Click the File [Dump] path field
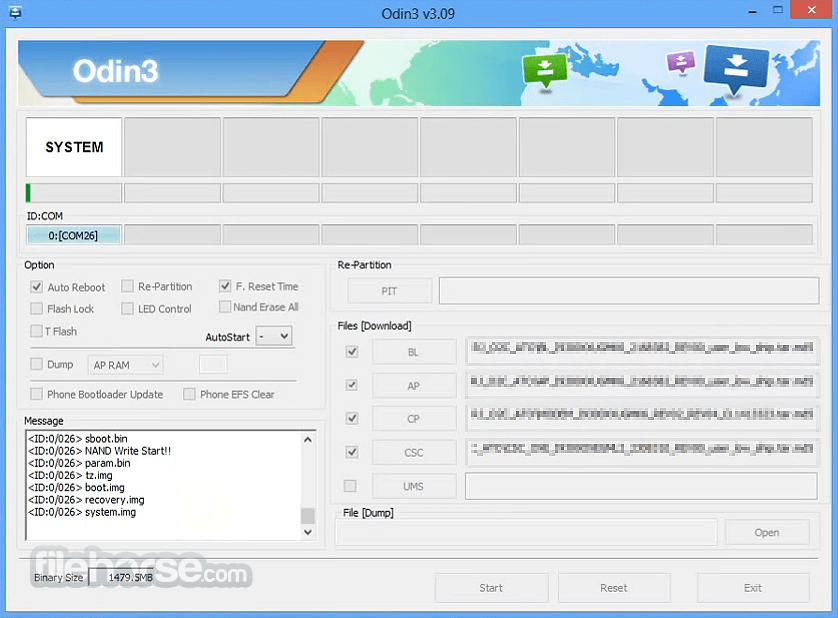Screen dimensions: 838x618 [526, 532]
